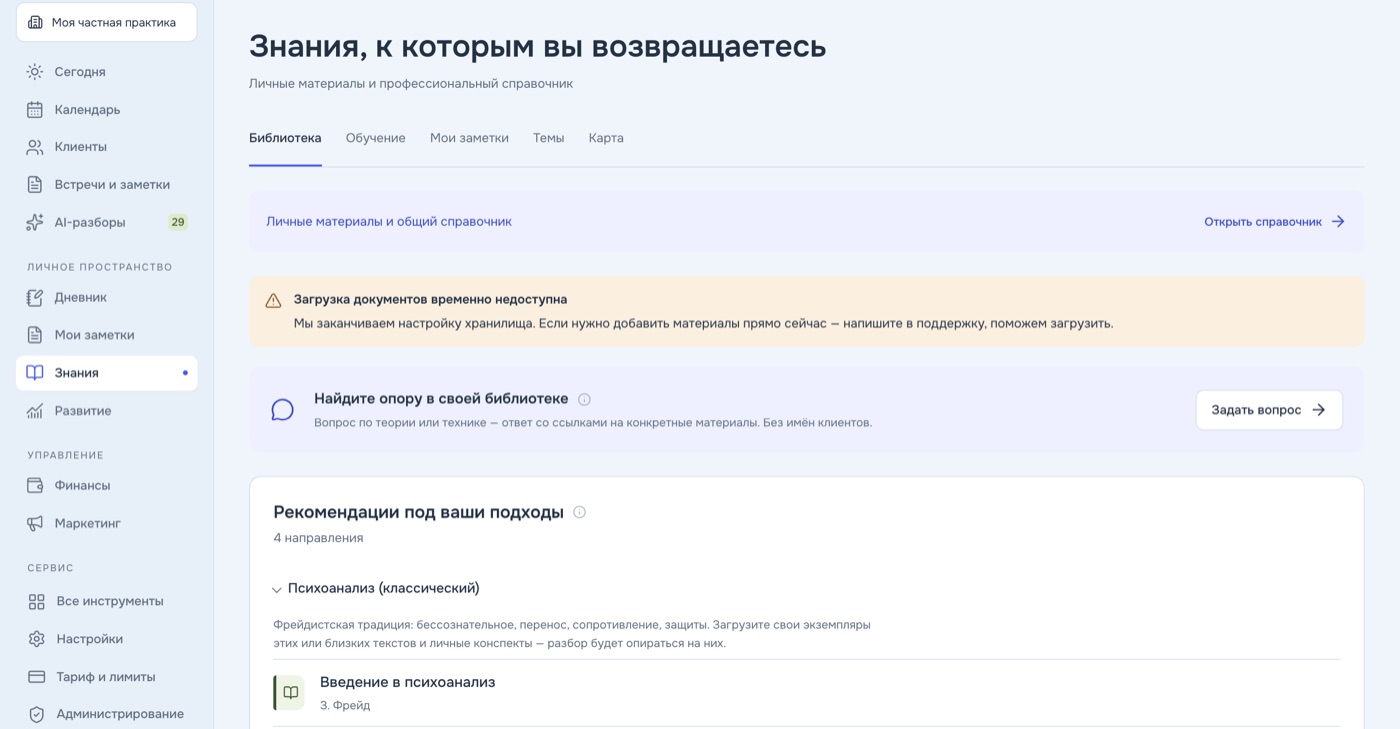Open the Моя частная практика workspace selector
This screenshot has width=1400, height=729.
[106, 22]
